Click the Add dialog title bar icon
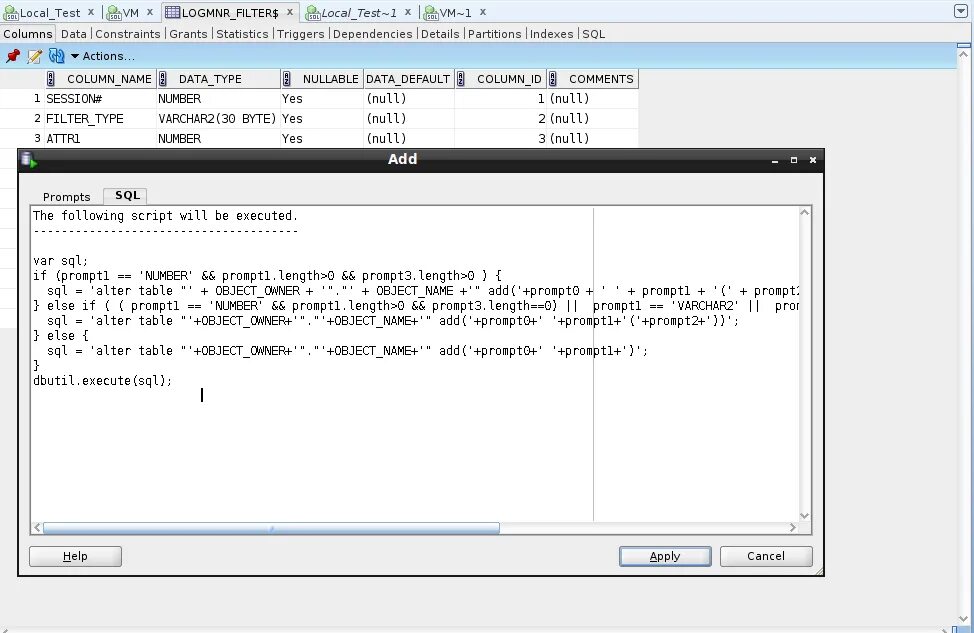 (29, 160)
